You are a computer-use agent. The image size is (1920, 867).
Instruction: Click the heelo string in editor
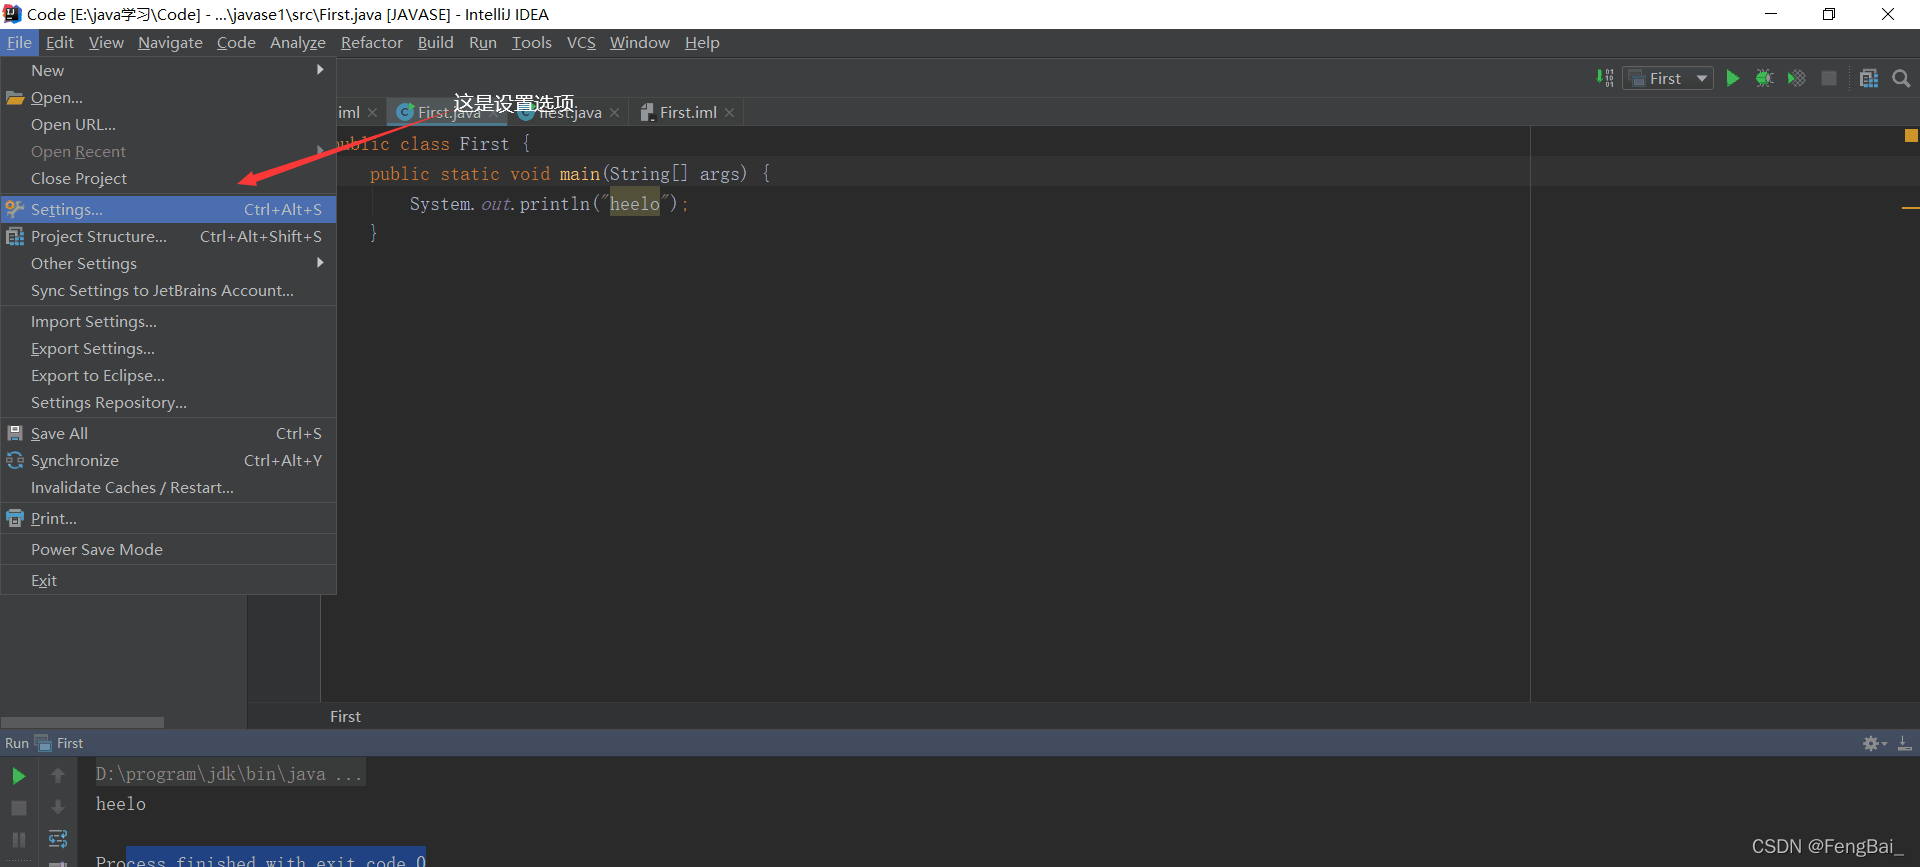click(635, 203)
